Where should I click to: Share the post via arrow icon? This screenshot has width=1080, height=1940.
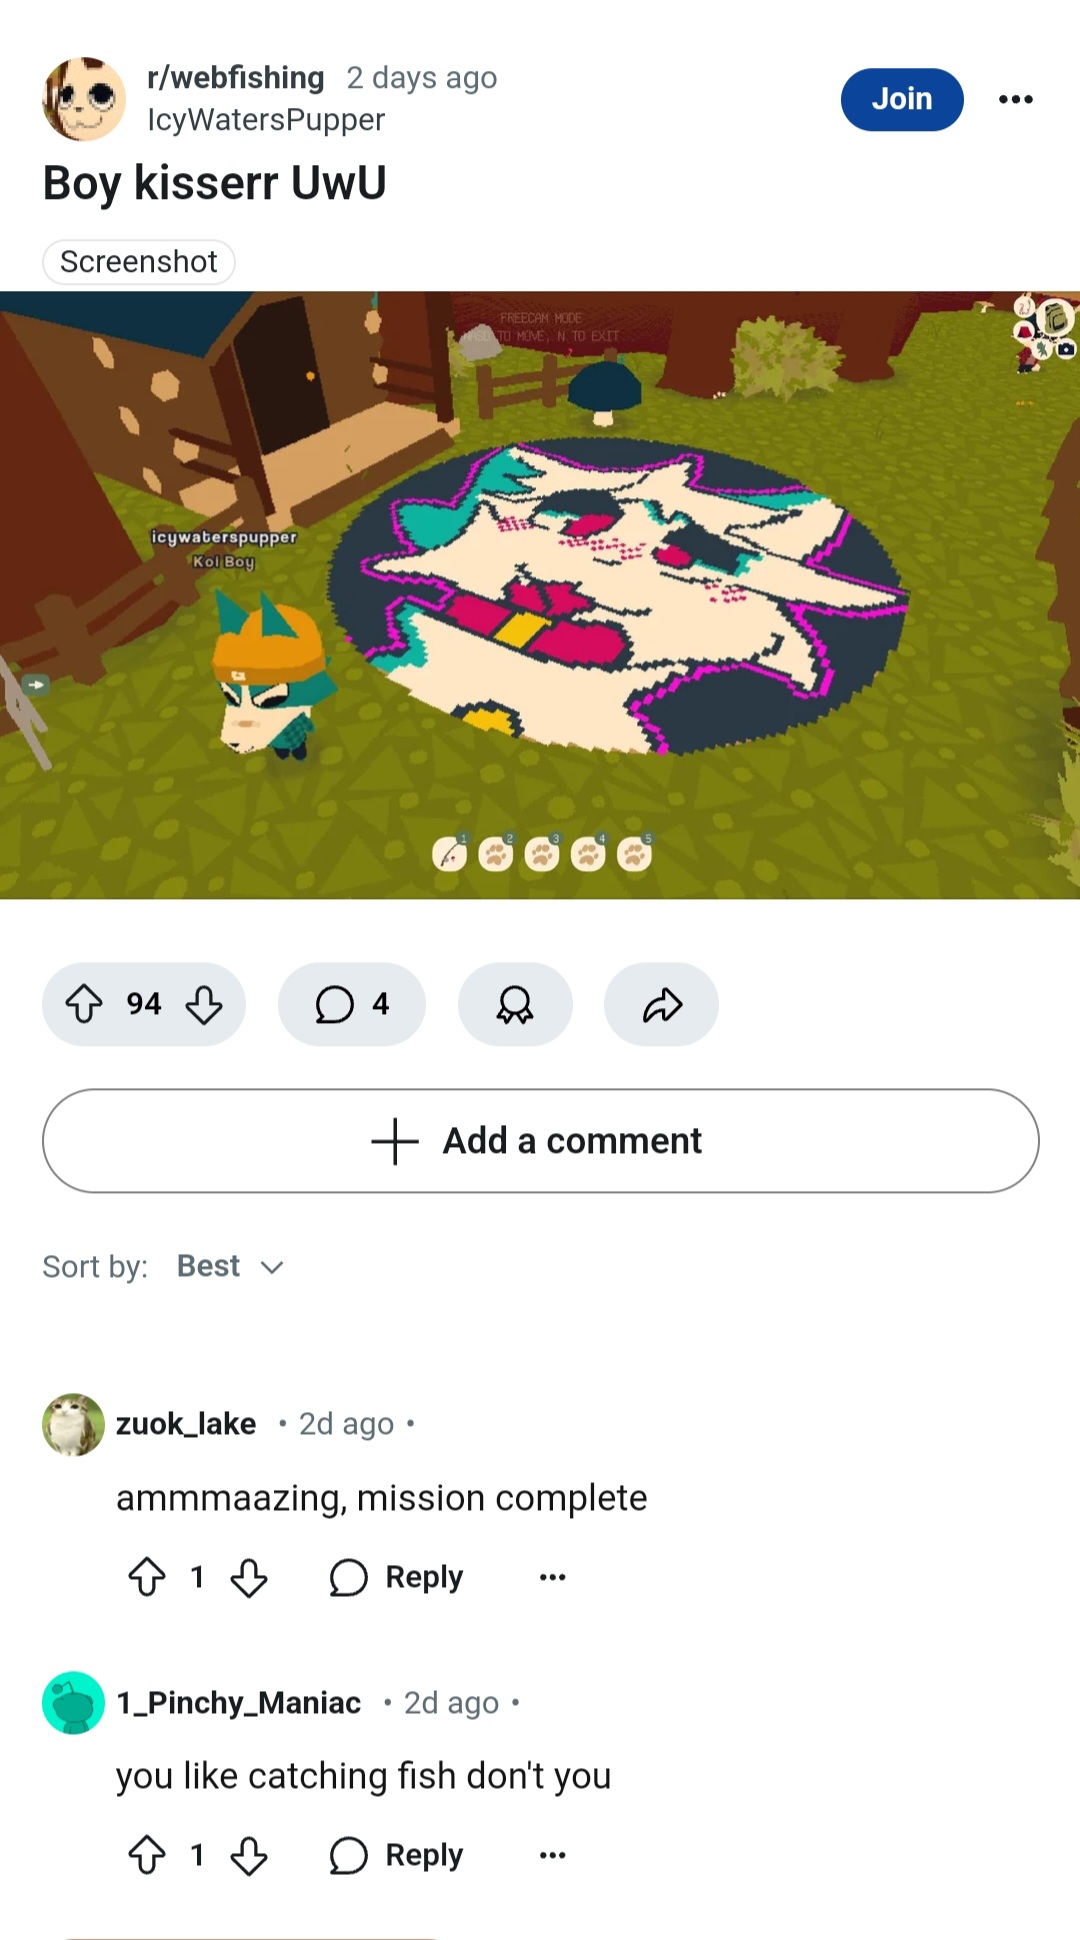(x=661, y=1004)
